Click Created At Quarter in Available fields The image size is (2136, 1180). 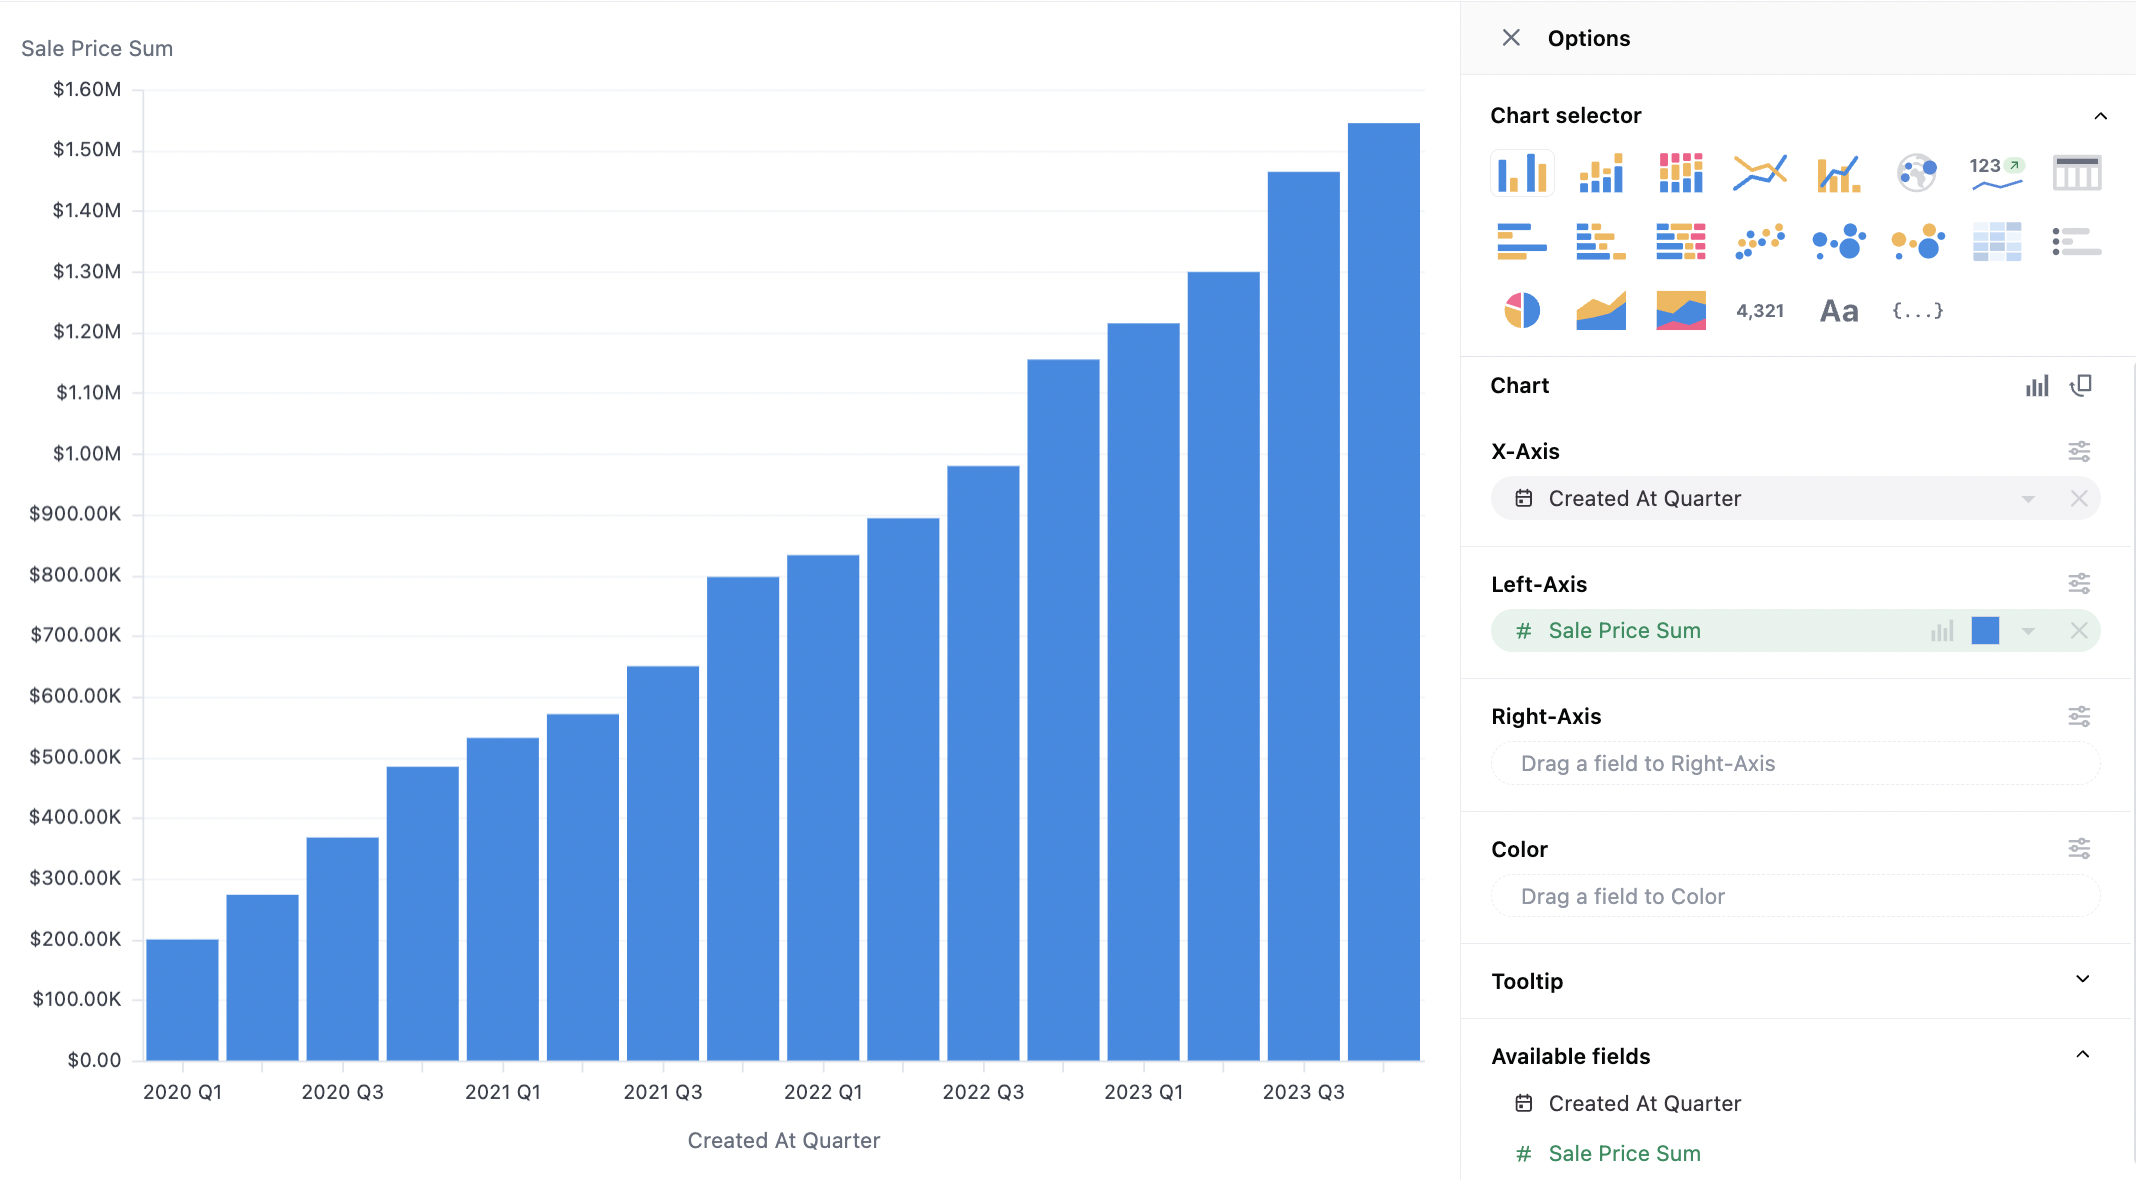(1644, 1103)
